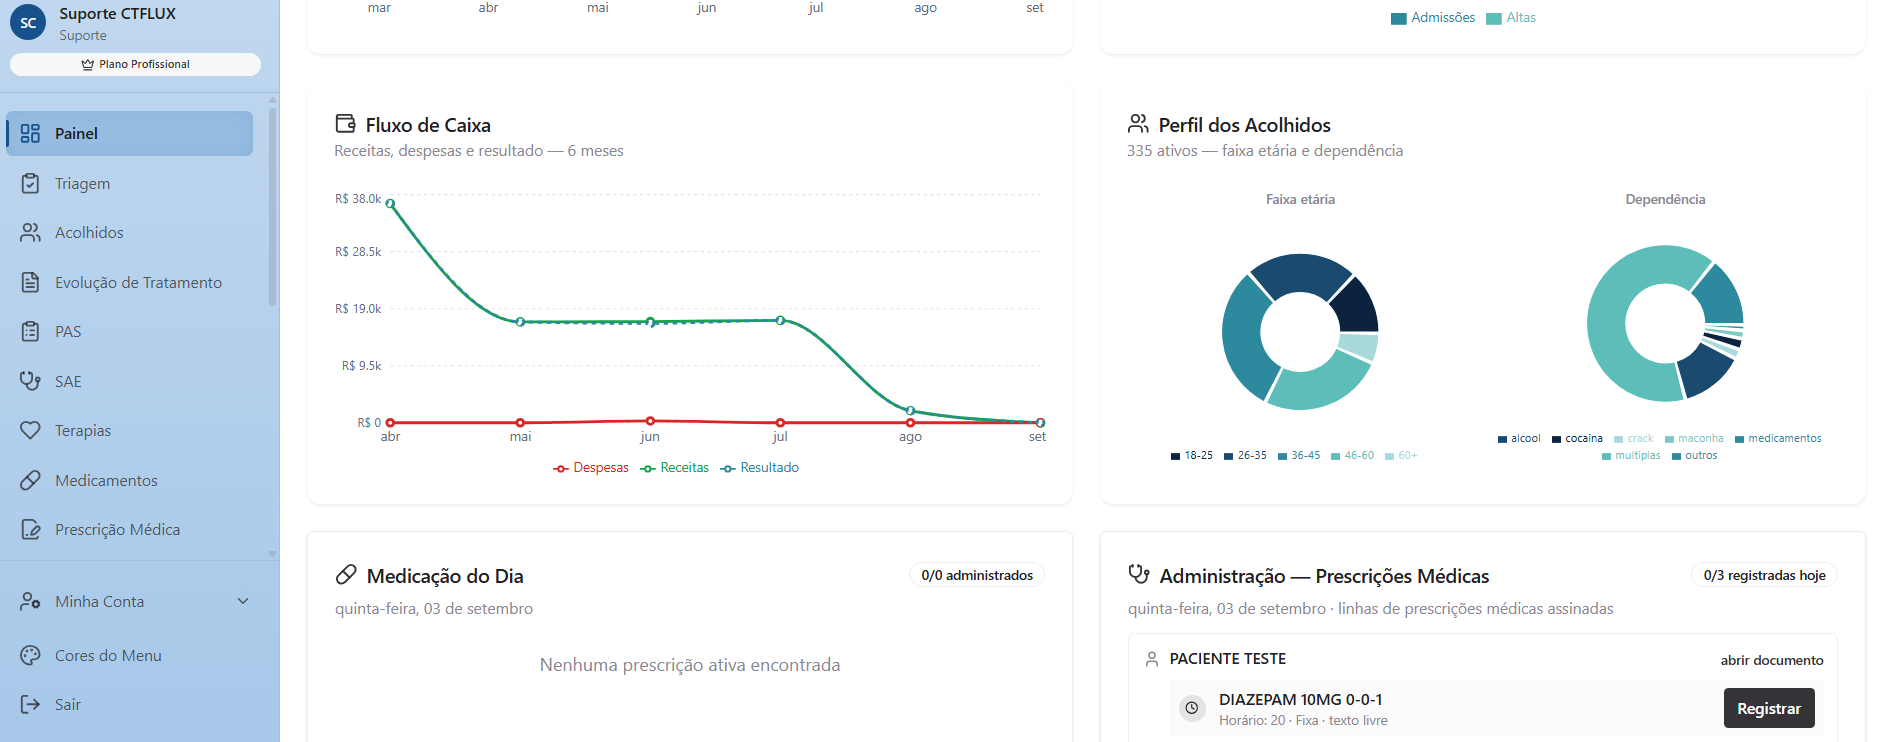Click the Plano Profissional badge
This screenshot has height=742, width=1885.
pyautogui.click(x=135, y=64)
